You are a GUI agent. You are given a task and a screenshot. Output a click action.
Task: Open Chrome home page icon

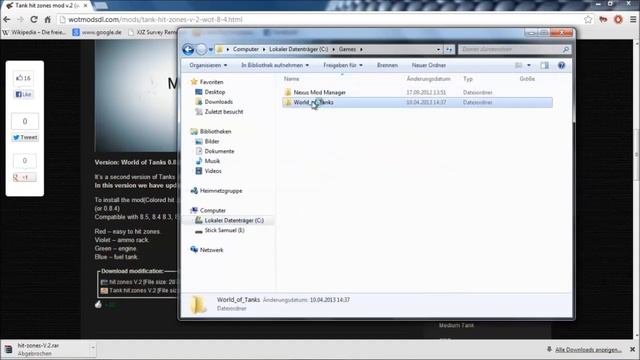pos(47,19)
